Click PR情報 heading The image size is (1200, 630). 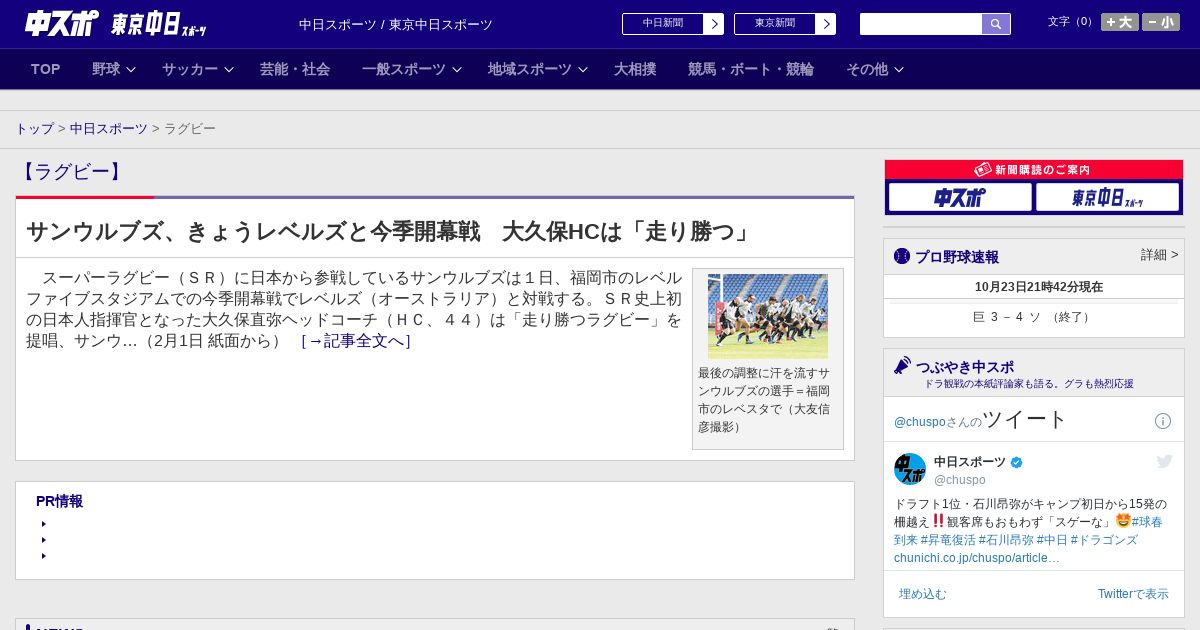point(59,501)
